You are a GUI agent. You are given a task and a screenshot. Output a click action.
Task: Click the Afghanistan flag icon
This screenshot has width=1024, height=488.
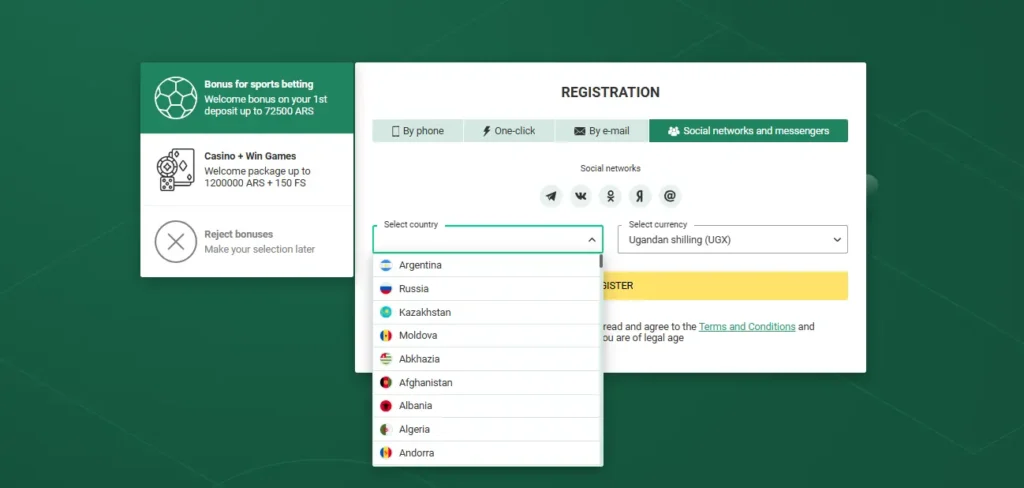[386, 382]
